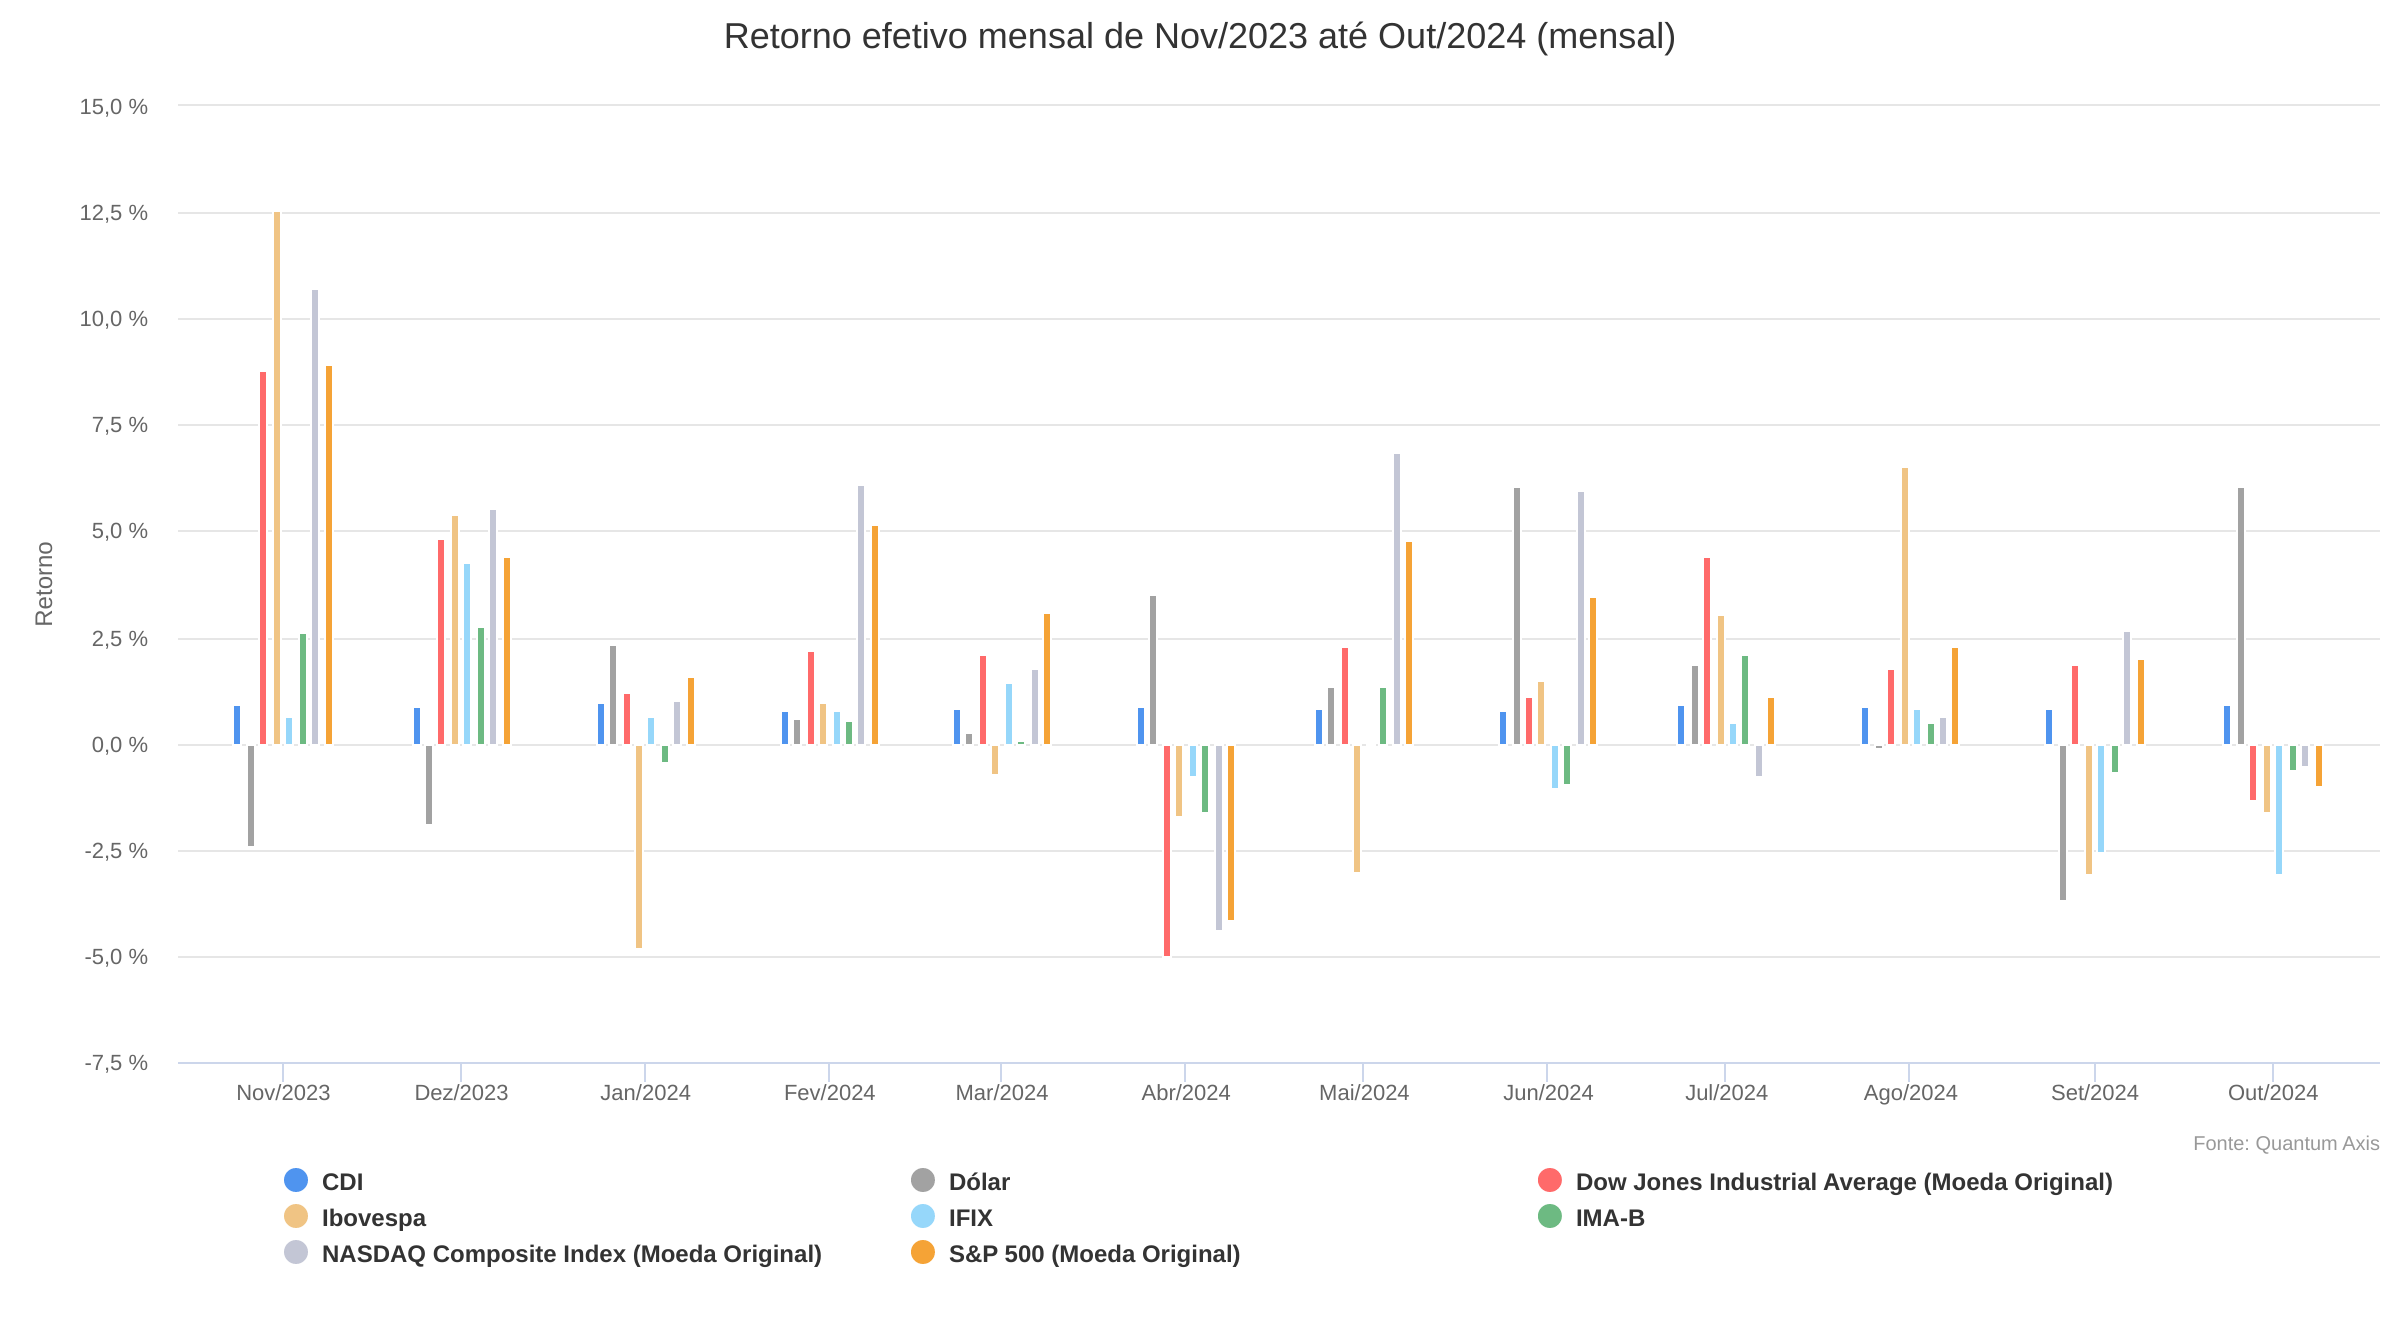The width and height of the screenshot is (2400, 1338).
Task: Click the 15,0 % y-axis label
Action: pos(113,106)
